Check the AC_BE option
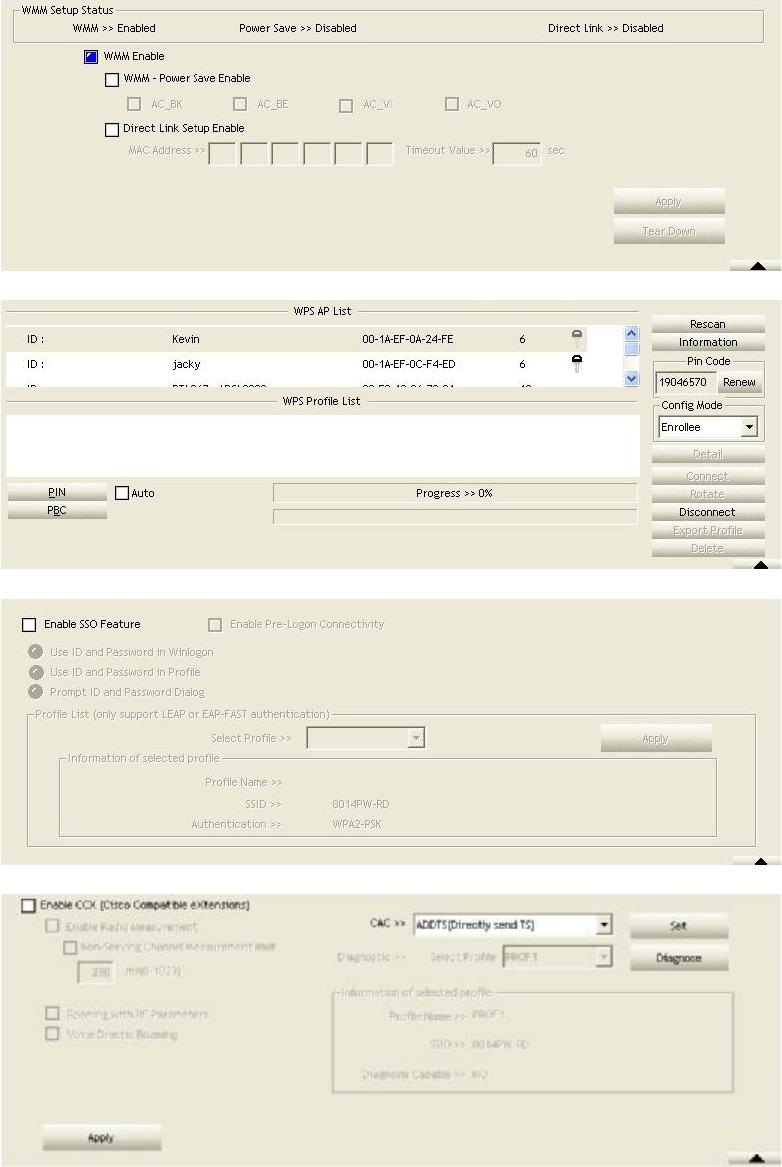 click(x=240, y=104)
